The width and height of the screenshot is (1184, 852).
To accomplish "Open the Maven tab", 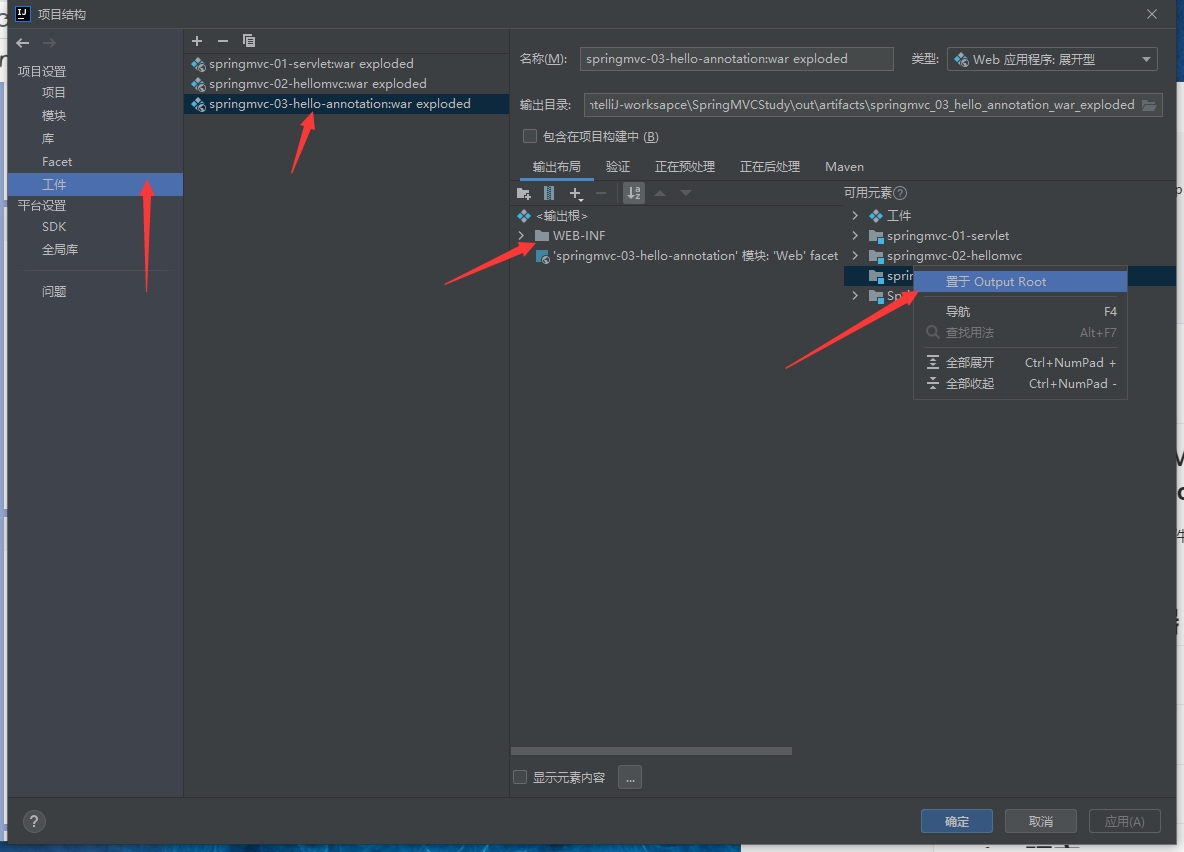I will pyautogui.click(x=844, y=167).
